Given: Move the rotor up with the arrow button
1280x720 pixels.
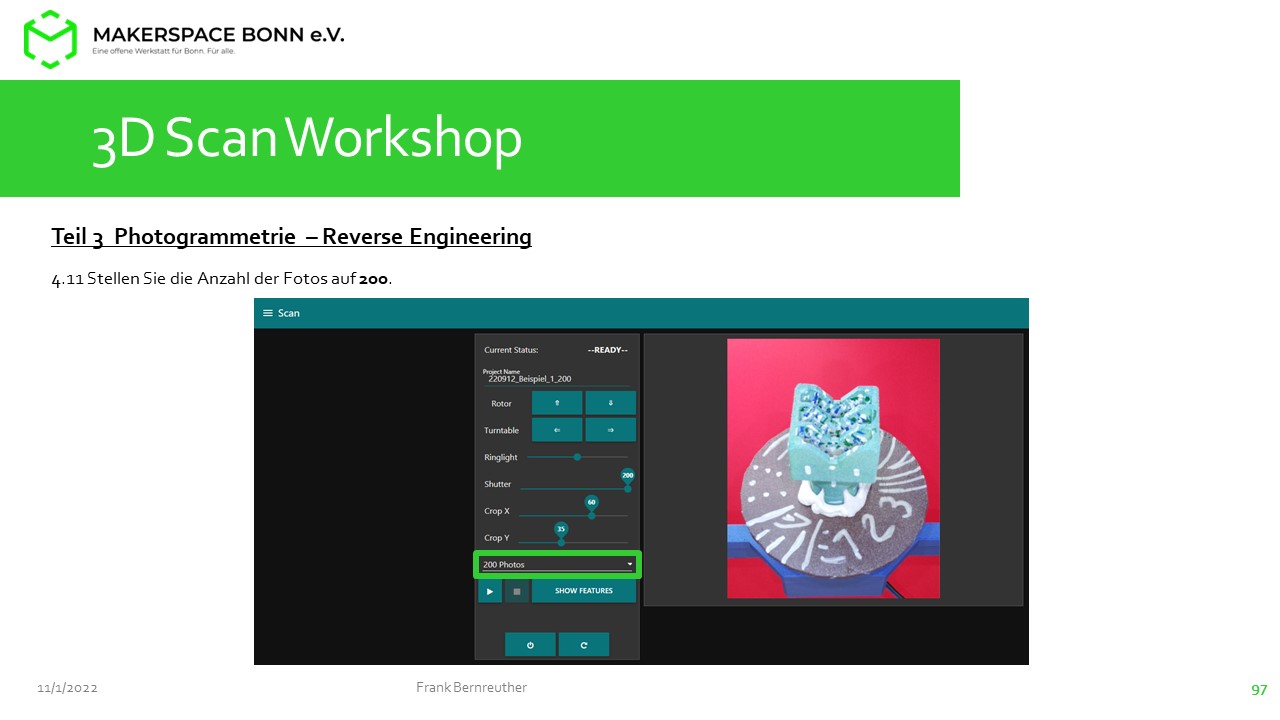Looking at the screenshot, I should click(557, 403).
